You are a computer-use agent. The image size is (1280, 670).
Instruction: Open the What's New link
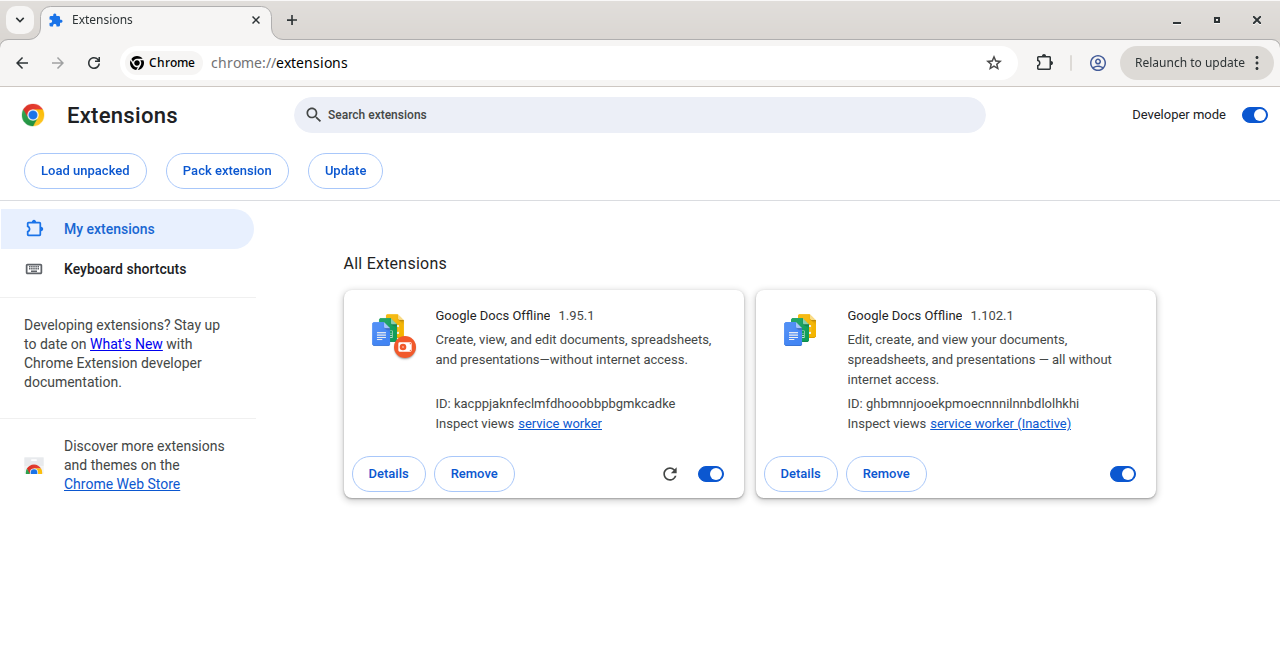[x=126, y=344]
